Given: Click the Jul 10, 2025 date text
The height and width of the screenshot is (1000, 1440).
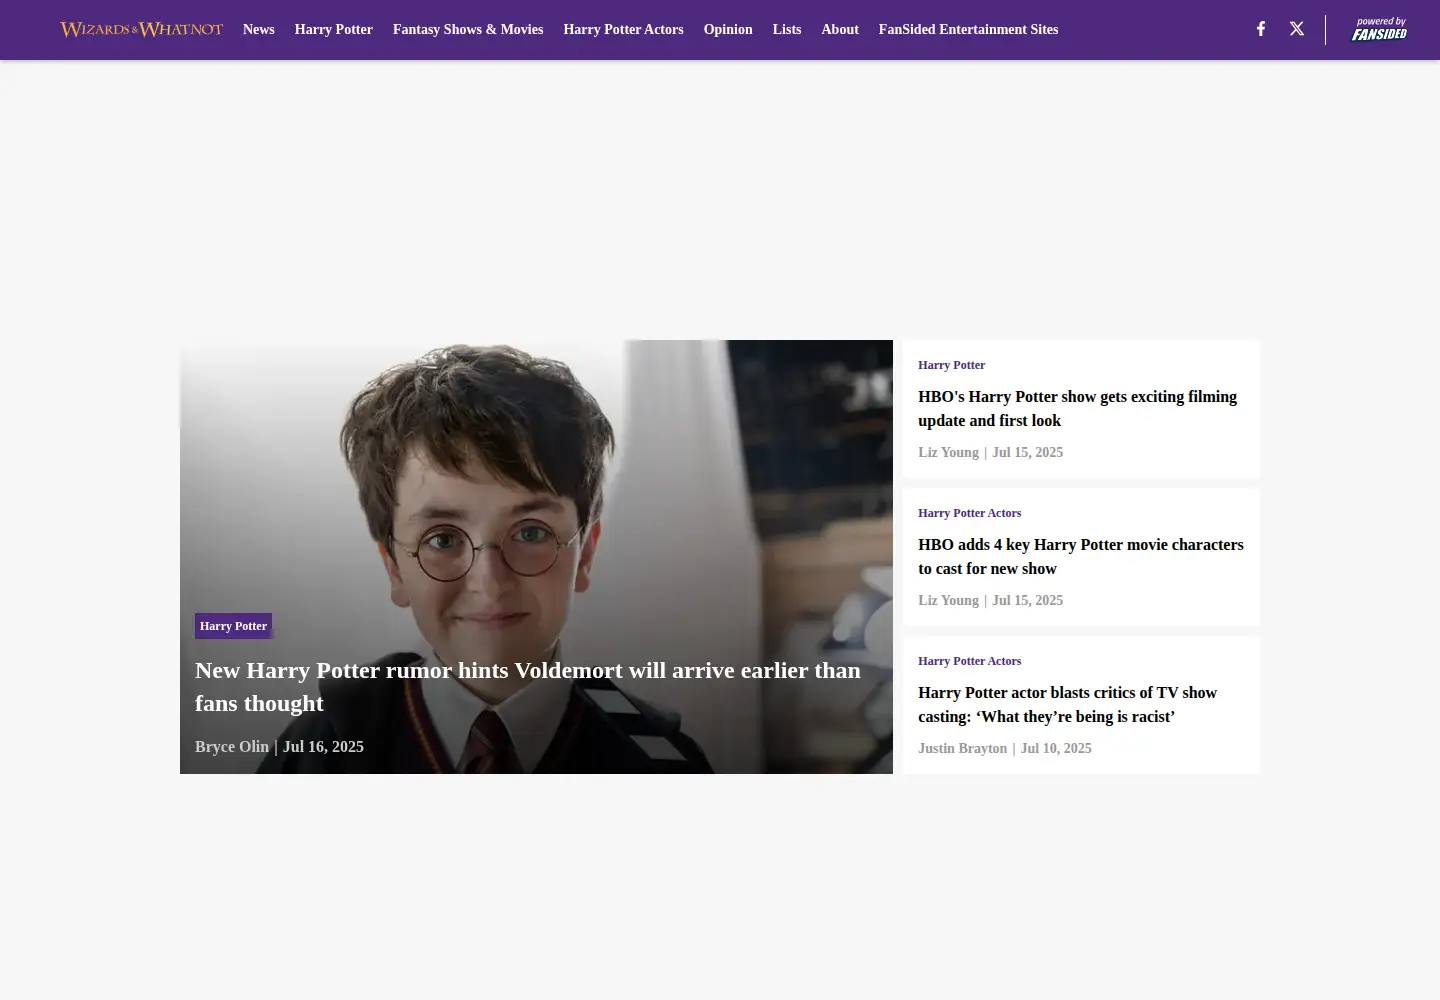Looking at the screenshot, I should pyautogui.click(x=1056, y=749).
